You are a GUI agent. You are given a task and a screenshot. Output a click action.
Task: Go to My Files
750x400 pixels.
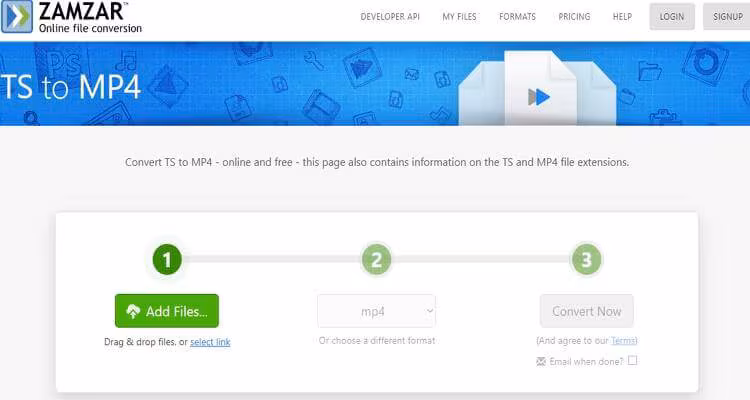[x=459, y=17]
